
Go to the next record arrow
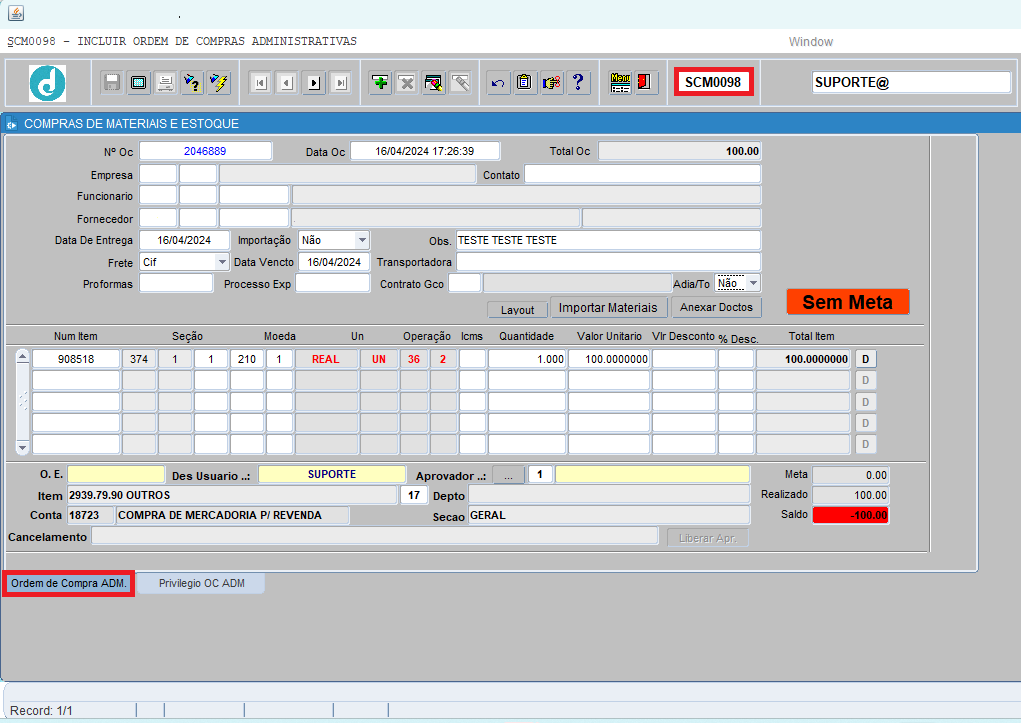[314, 83]
